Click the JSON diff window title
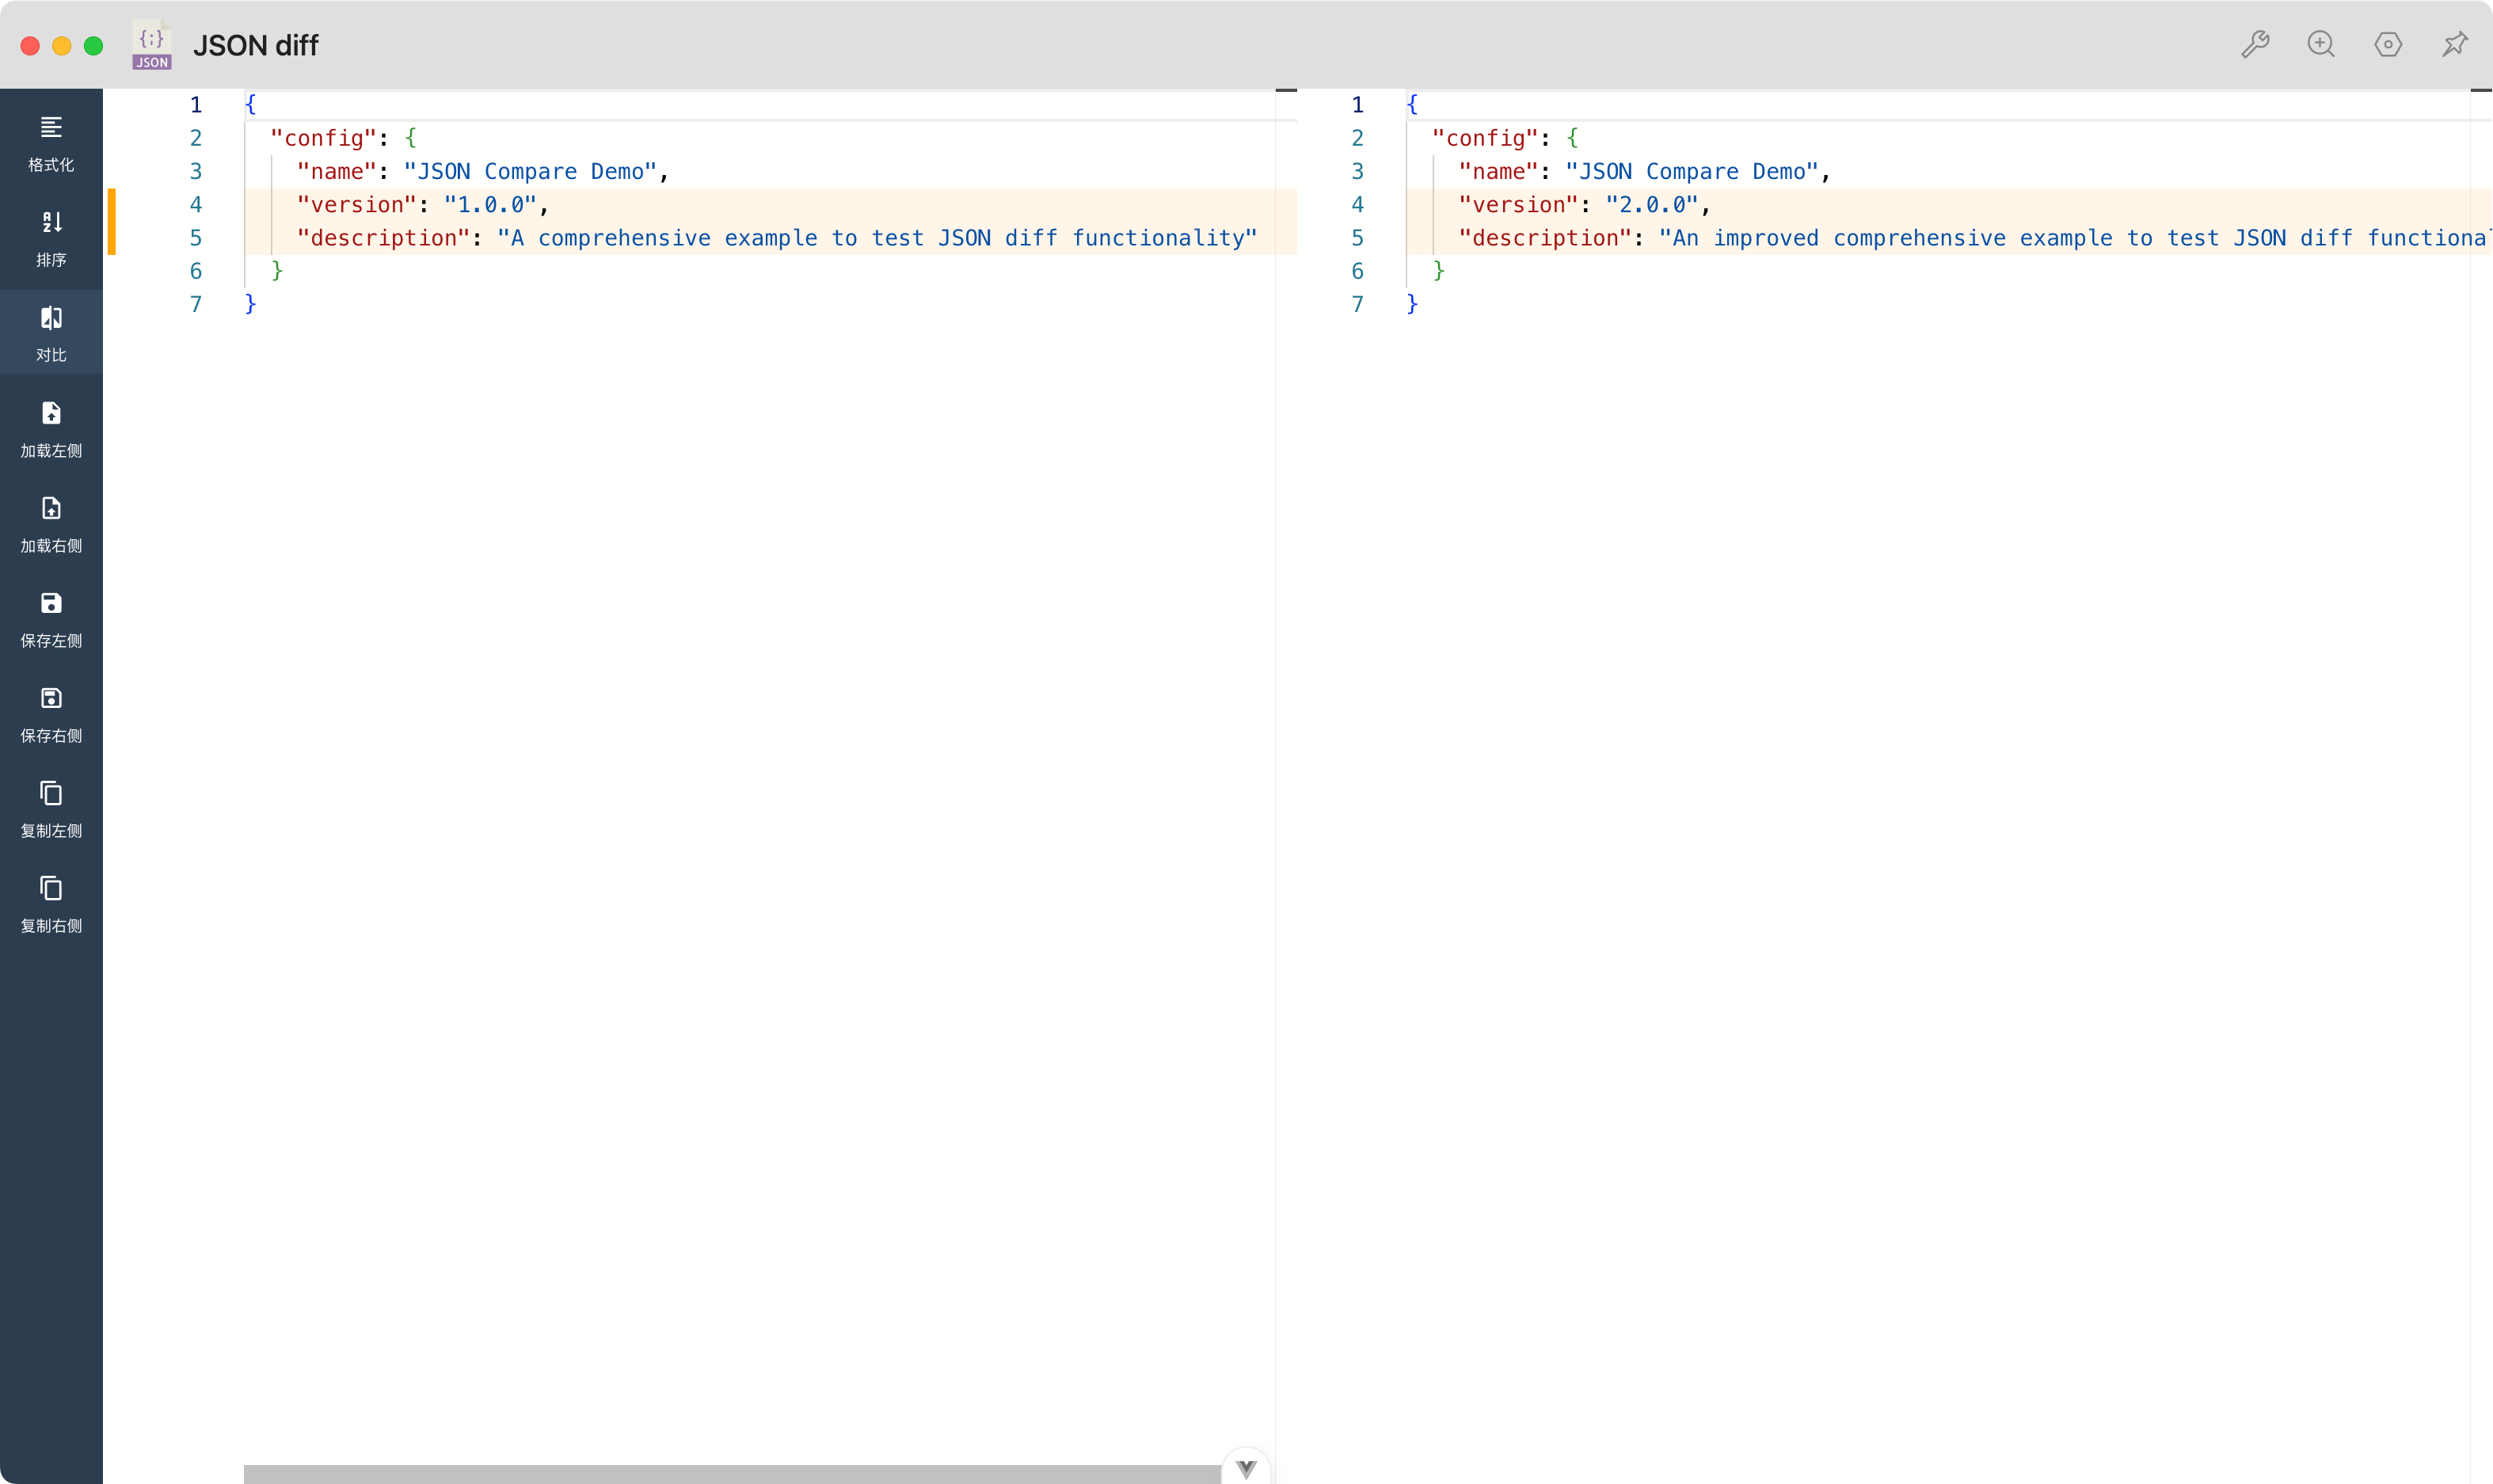This screenshot has width=2493, height=1484. click(x=256, y=45)
